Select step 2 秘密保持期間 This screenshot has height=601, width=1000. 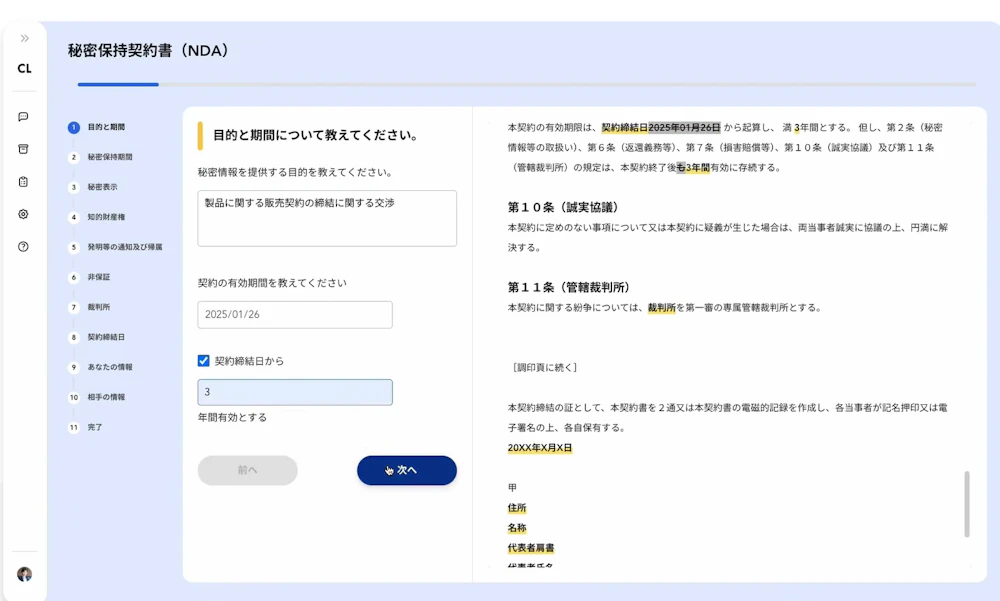[x=110, y=158]
